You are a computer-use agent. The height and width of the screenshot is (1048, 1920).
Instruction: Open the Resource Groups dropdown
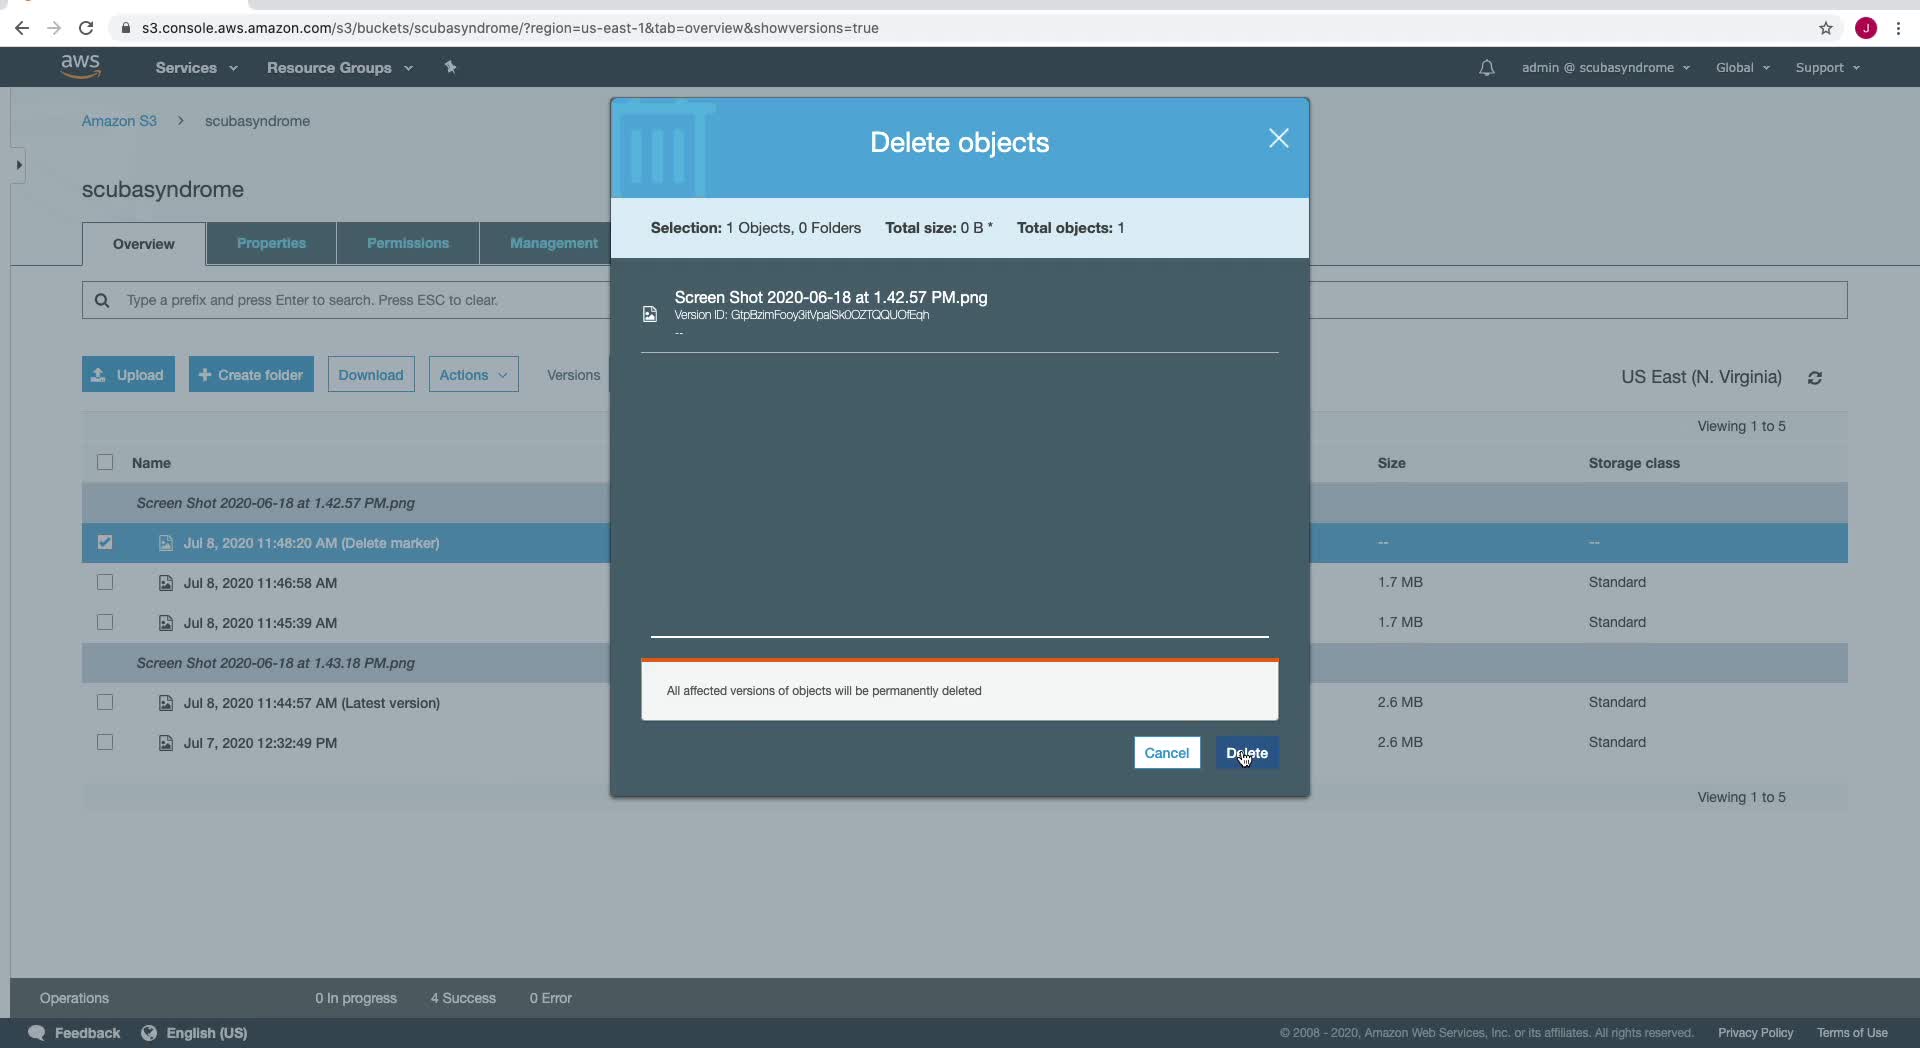340,68
